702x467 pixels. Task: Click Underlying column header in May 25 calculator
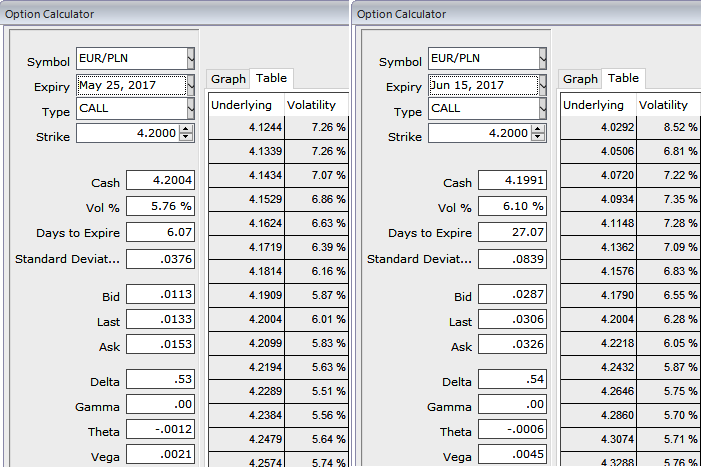246,105
